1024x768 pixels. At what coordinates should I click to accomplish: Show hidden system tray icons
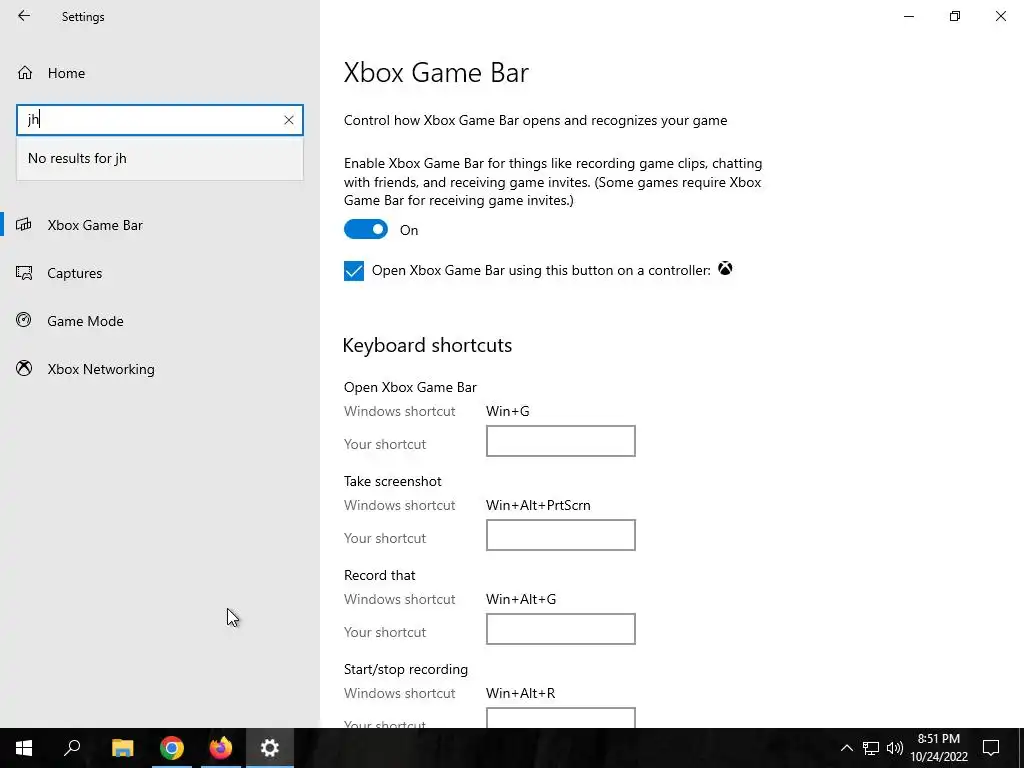pyautogui.click(x=846, y=748)
